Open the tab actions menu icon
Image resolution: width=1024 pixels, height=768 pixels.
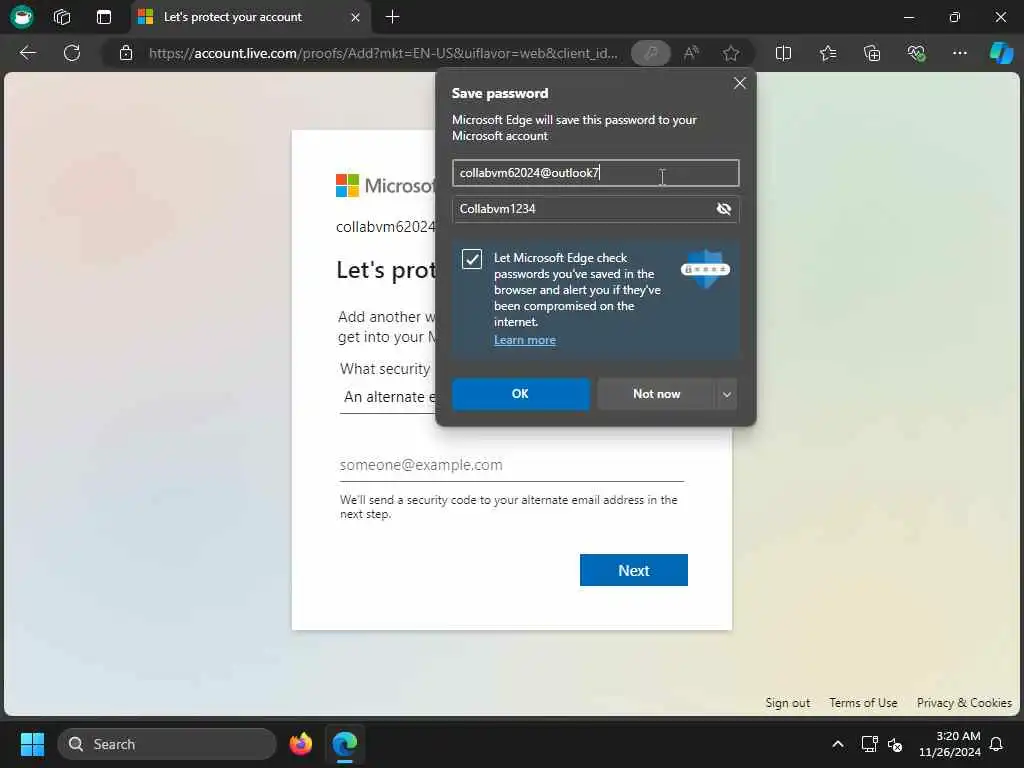[x=104, y=16]
